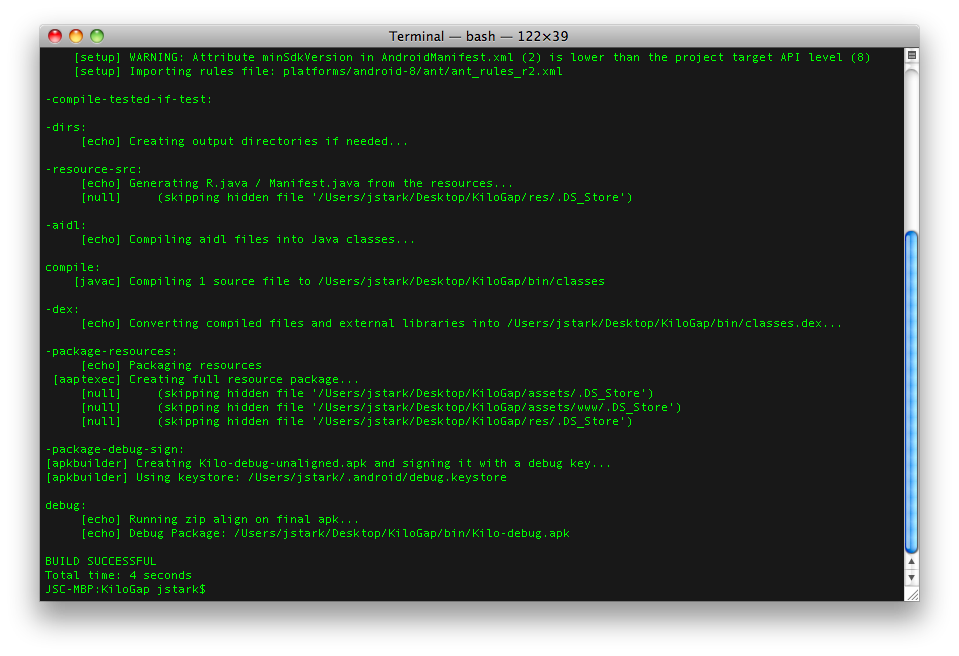Click the split pane icon above the scrollbar
The height and width of the screenshot is (656, 959).
click(910, 54)
